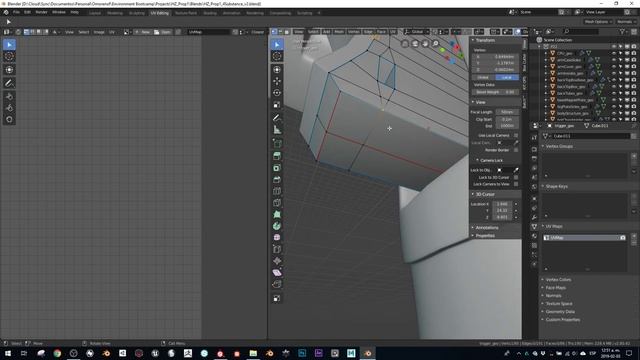This screenshot has height=360, width=640.
Task: Open the Image menu in UV editor
Action: pyautogui.click(x=99, y=32)
